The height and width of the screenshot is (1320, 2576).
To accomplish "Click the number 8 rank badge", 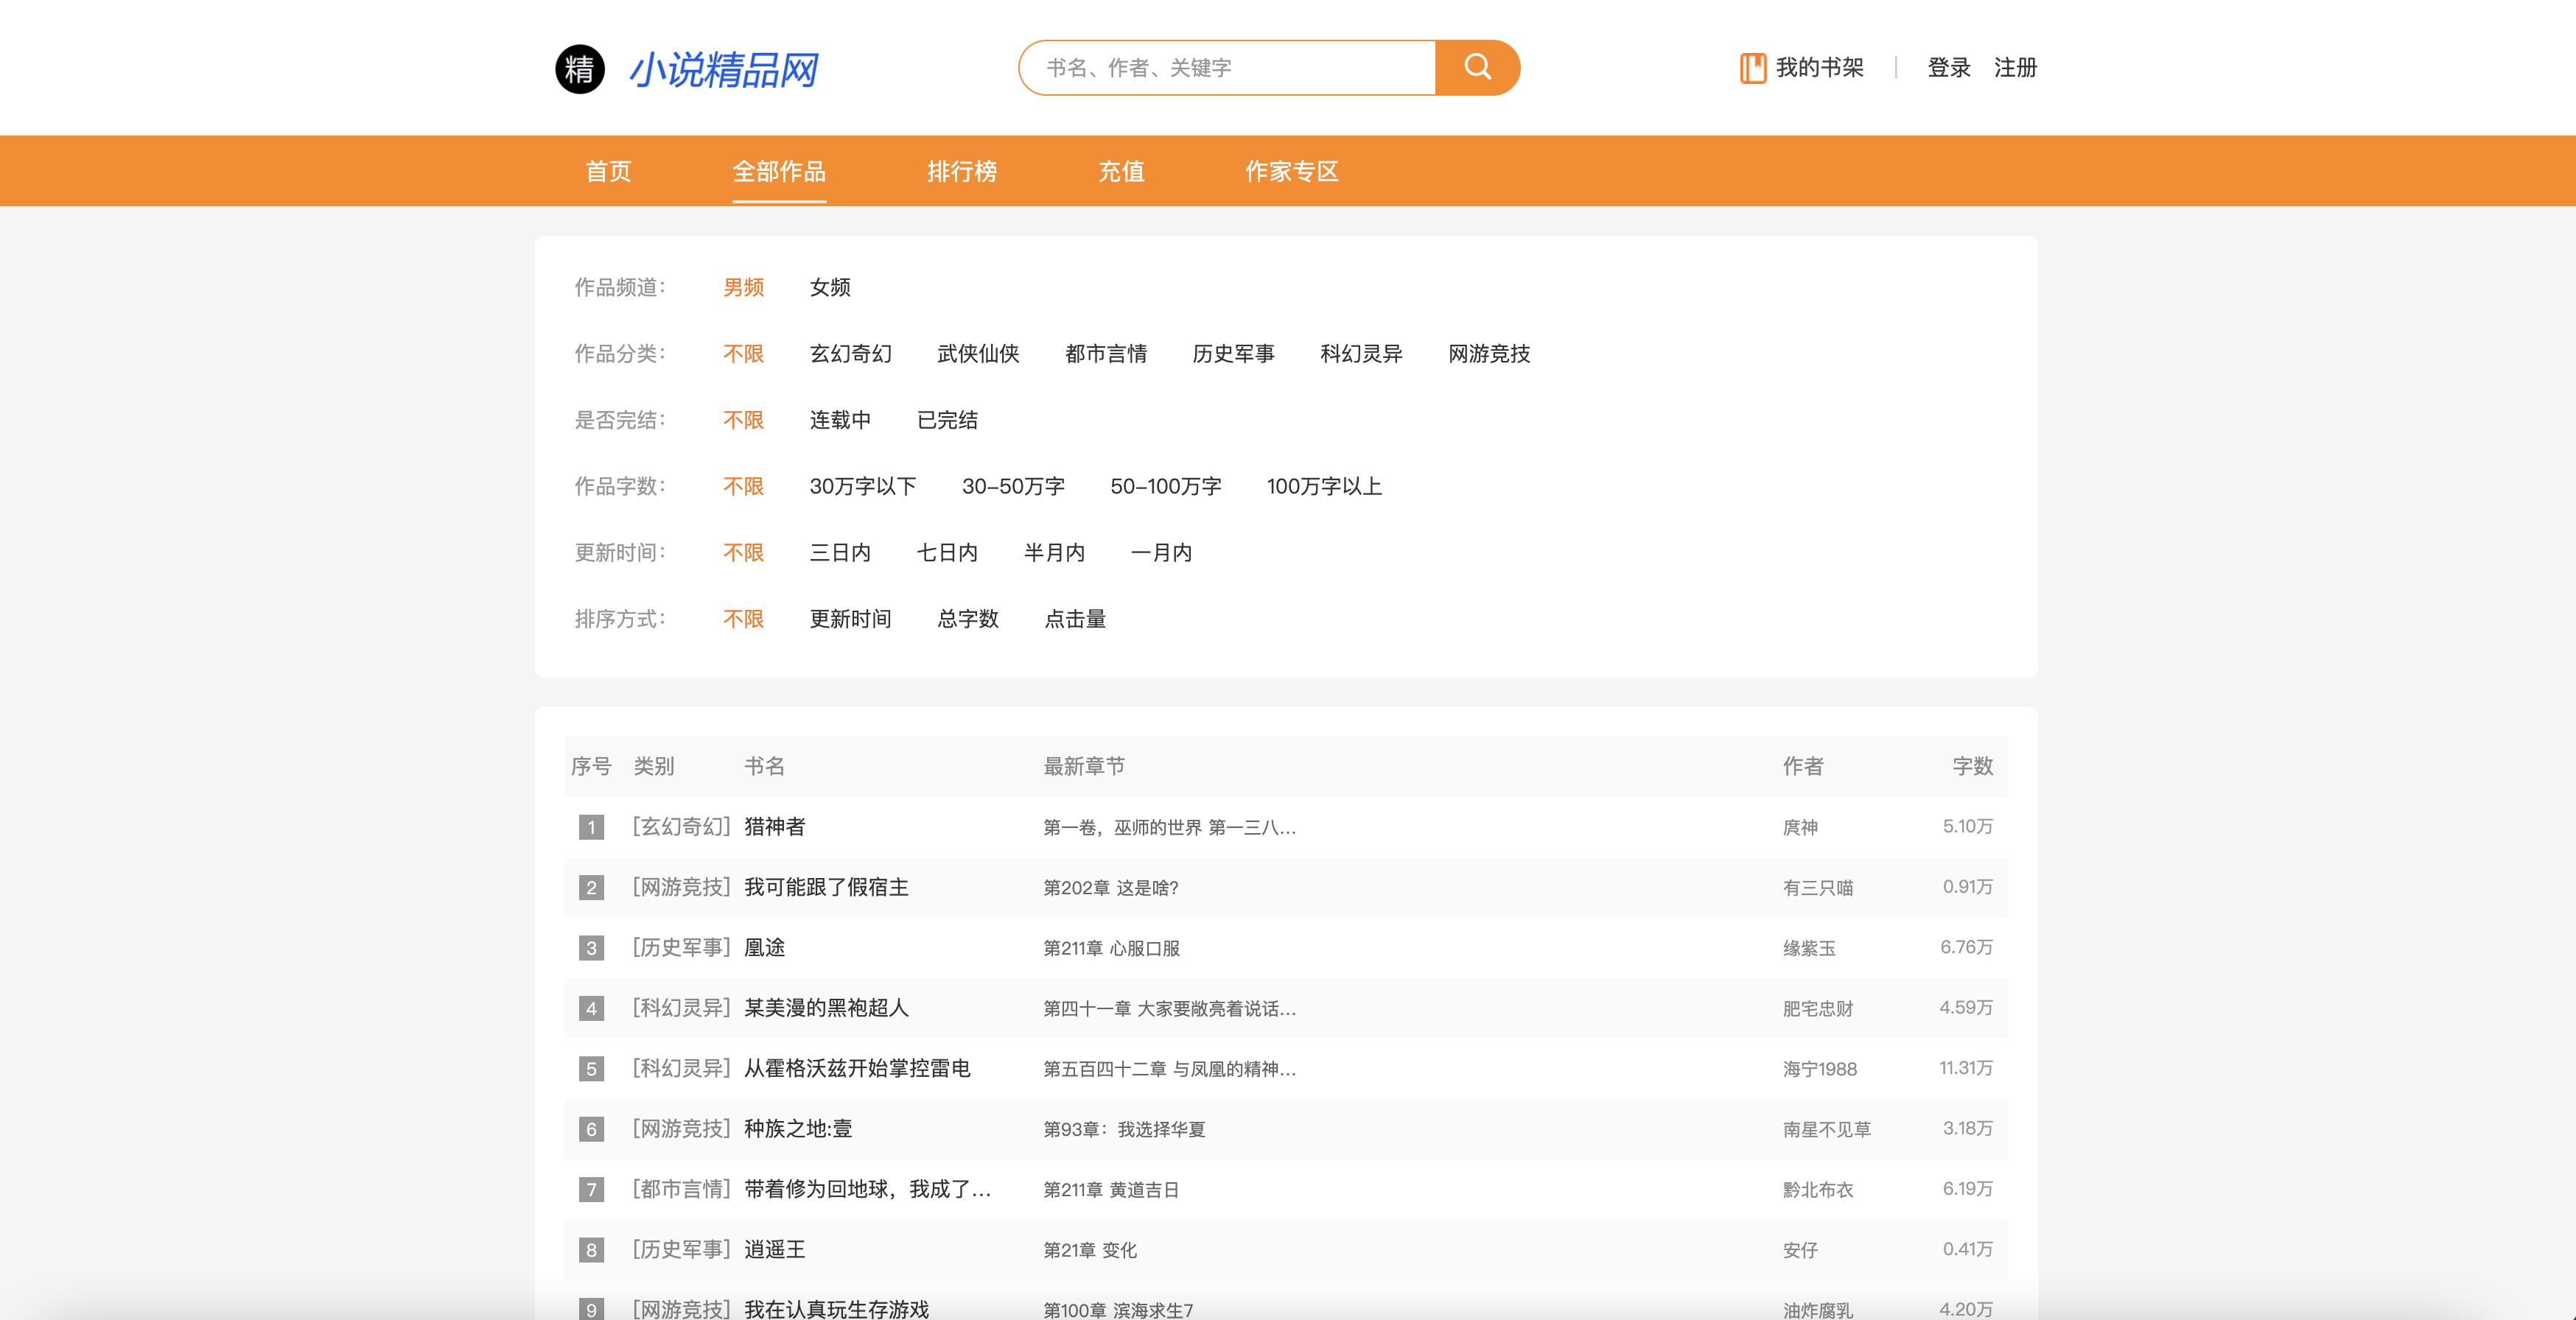I will tap(591, 1250).
